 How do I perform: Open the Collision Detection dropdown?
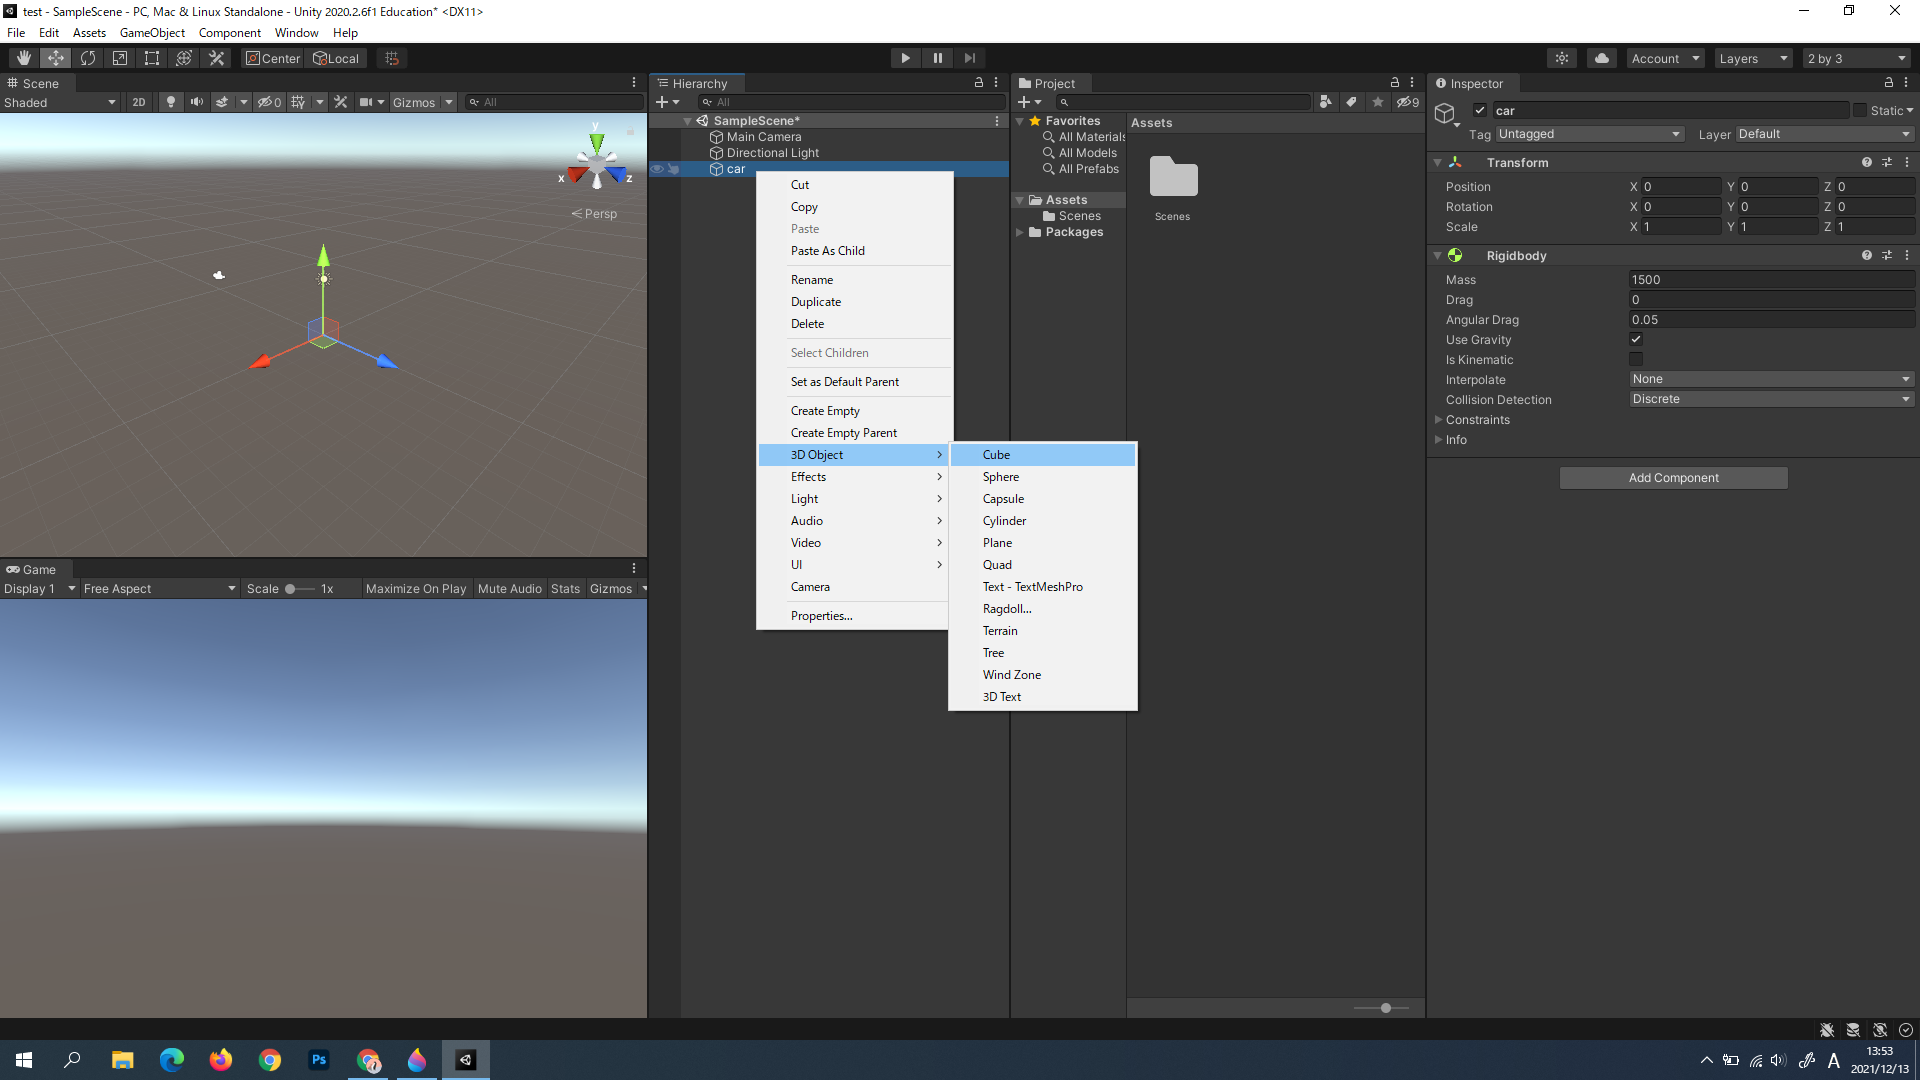pyautogui.click(x=1770, y=399)
